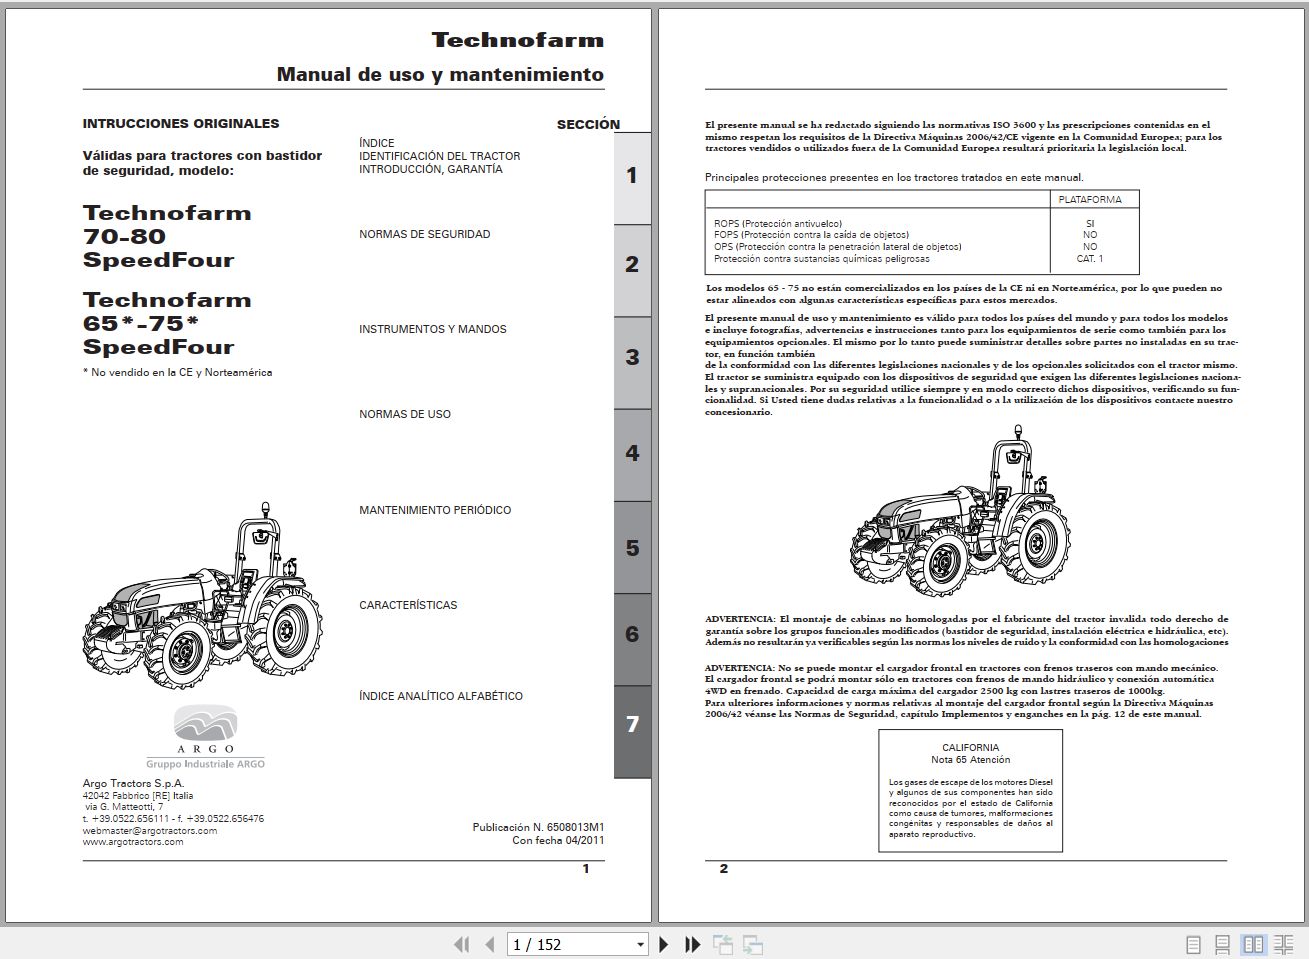Go to the next page
This screenshot has width=1309, height=959.
663,944
